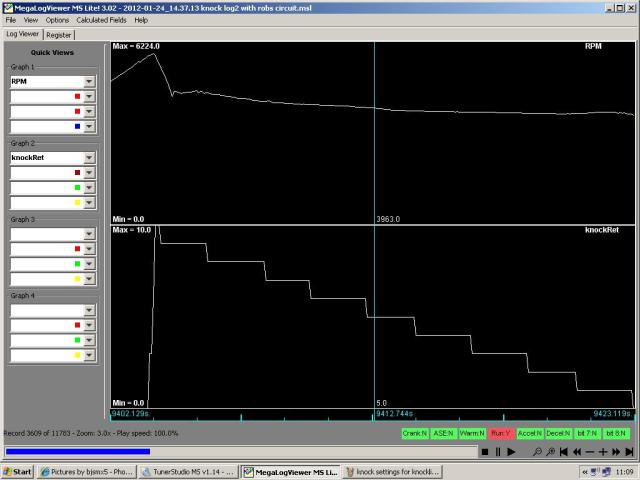Zoom in using the plus magnifier icon

point(551,451)
